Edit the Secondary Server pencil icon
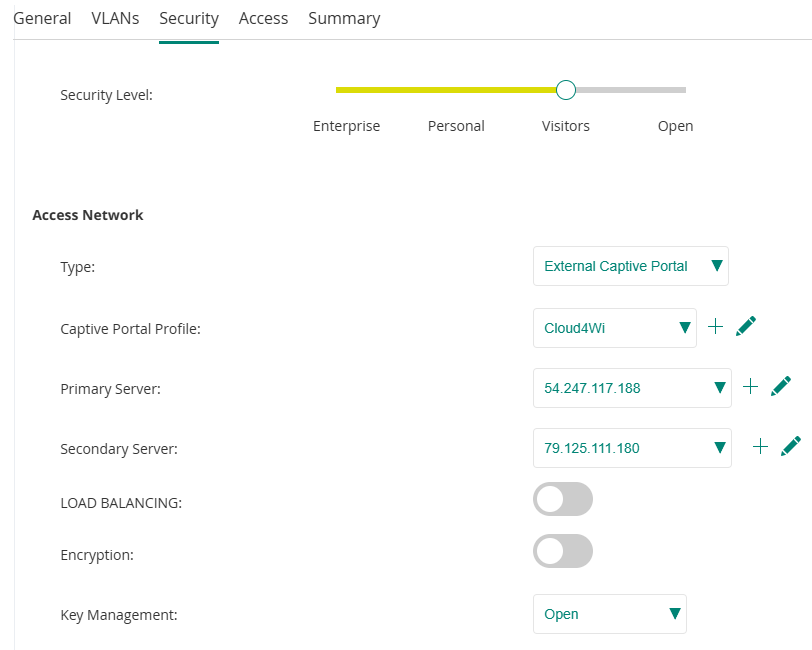Screen dimensions: 812x650 [x=791, y=447]
